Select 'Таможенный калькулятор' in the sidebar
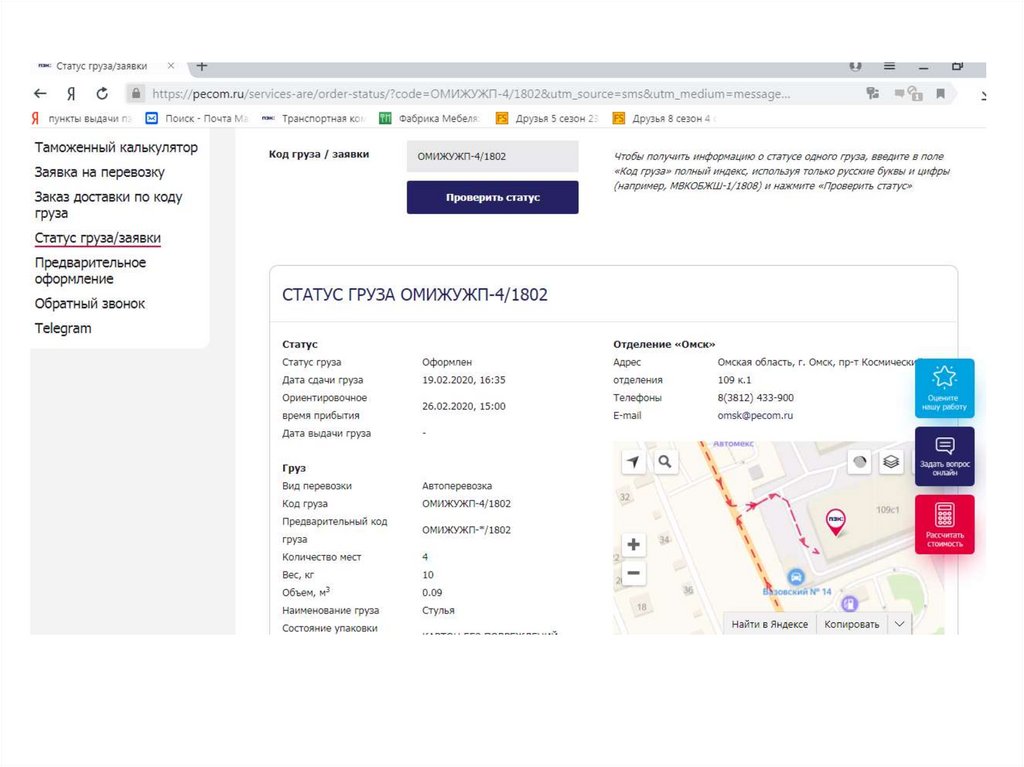The width and height of the screenshot is (1024, 767). [x=116, y=148]
